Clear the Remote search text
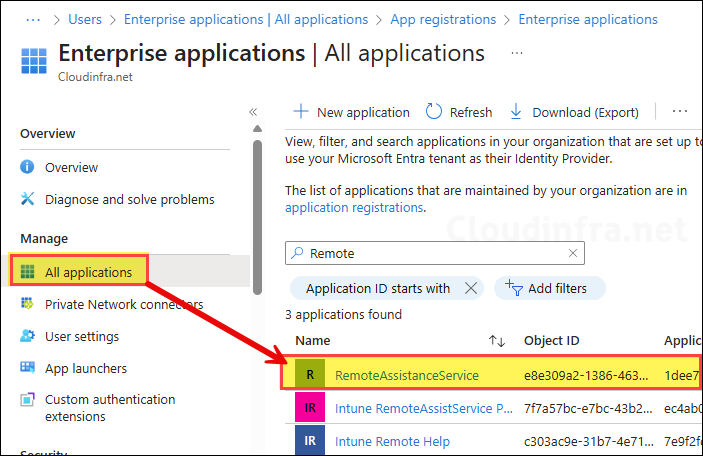 (573, 254)
